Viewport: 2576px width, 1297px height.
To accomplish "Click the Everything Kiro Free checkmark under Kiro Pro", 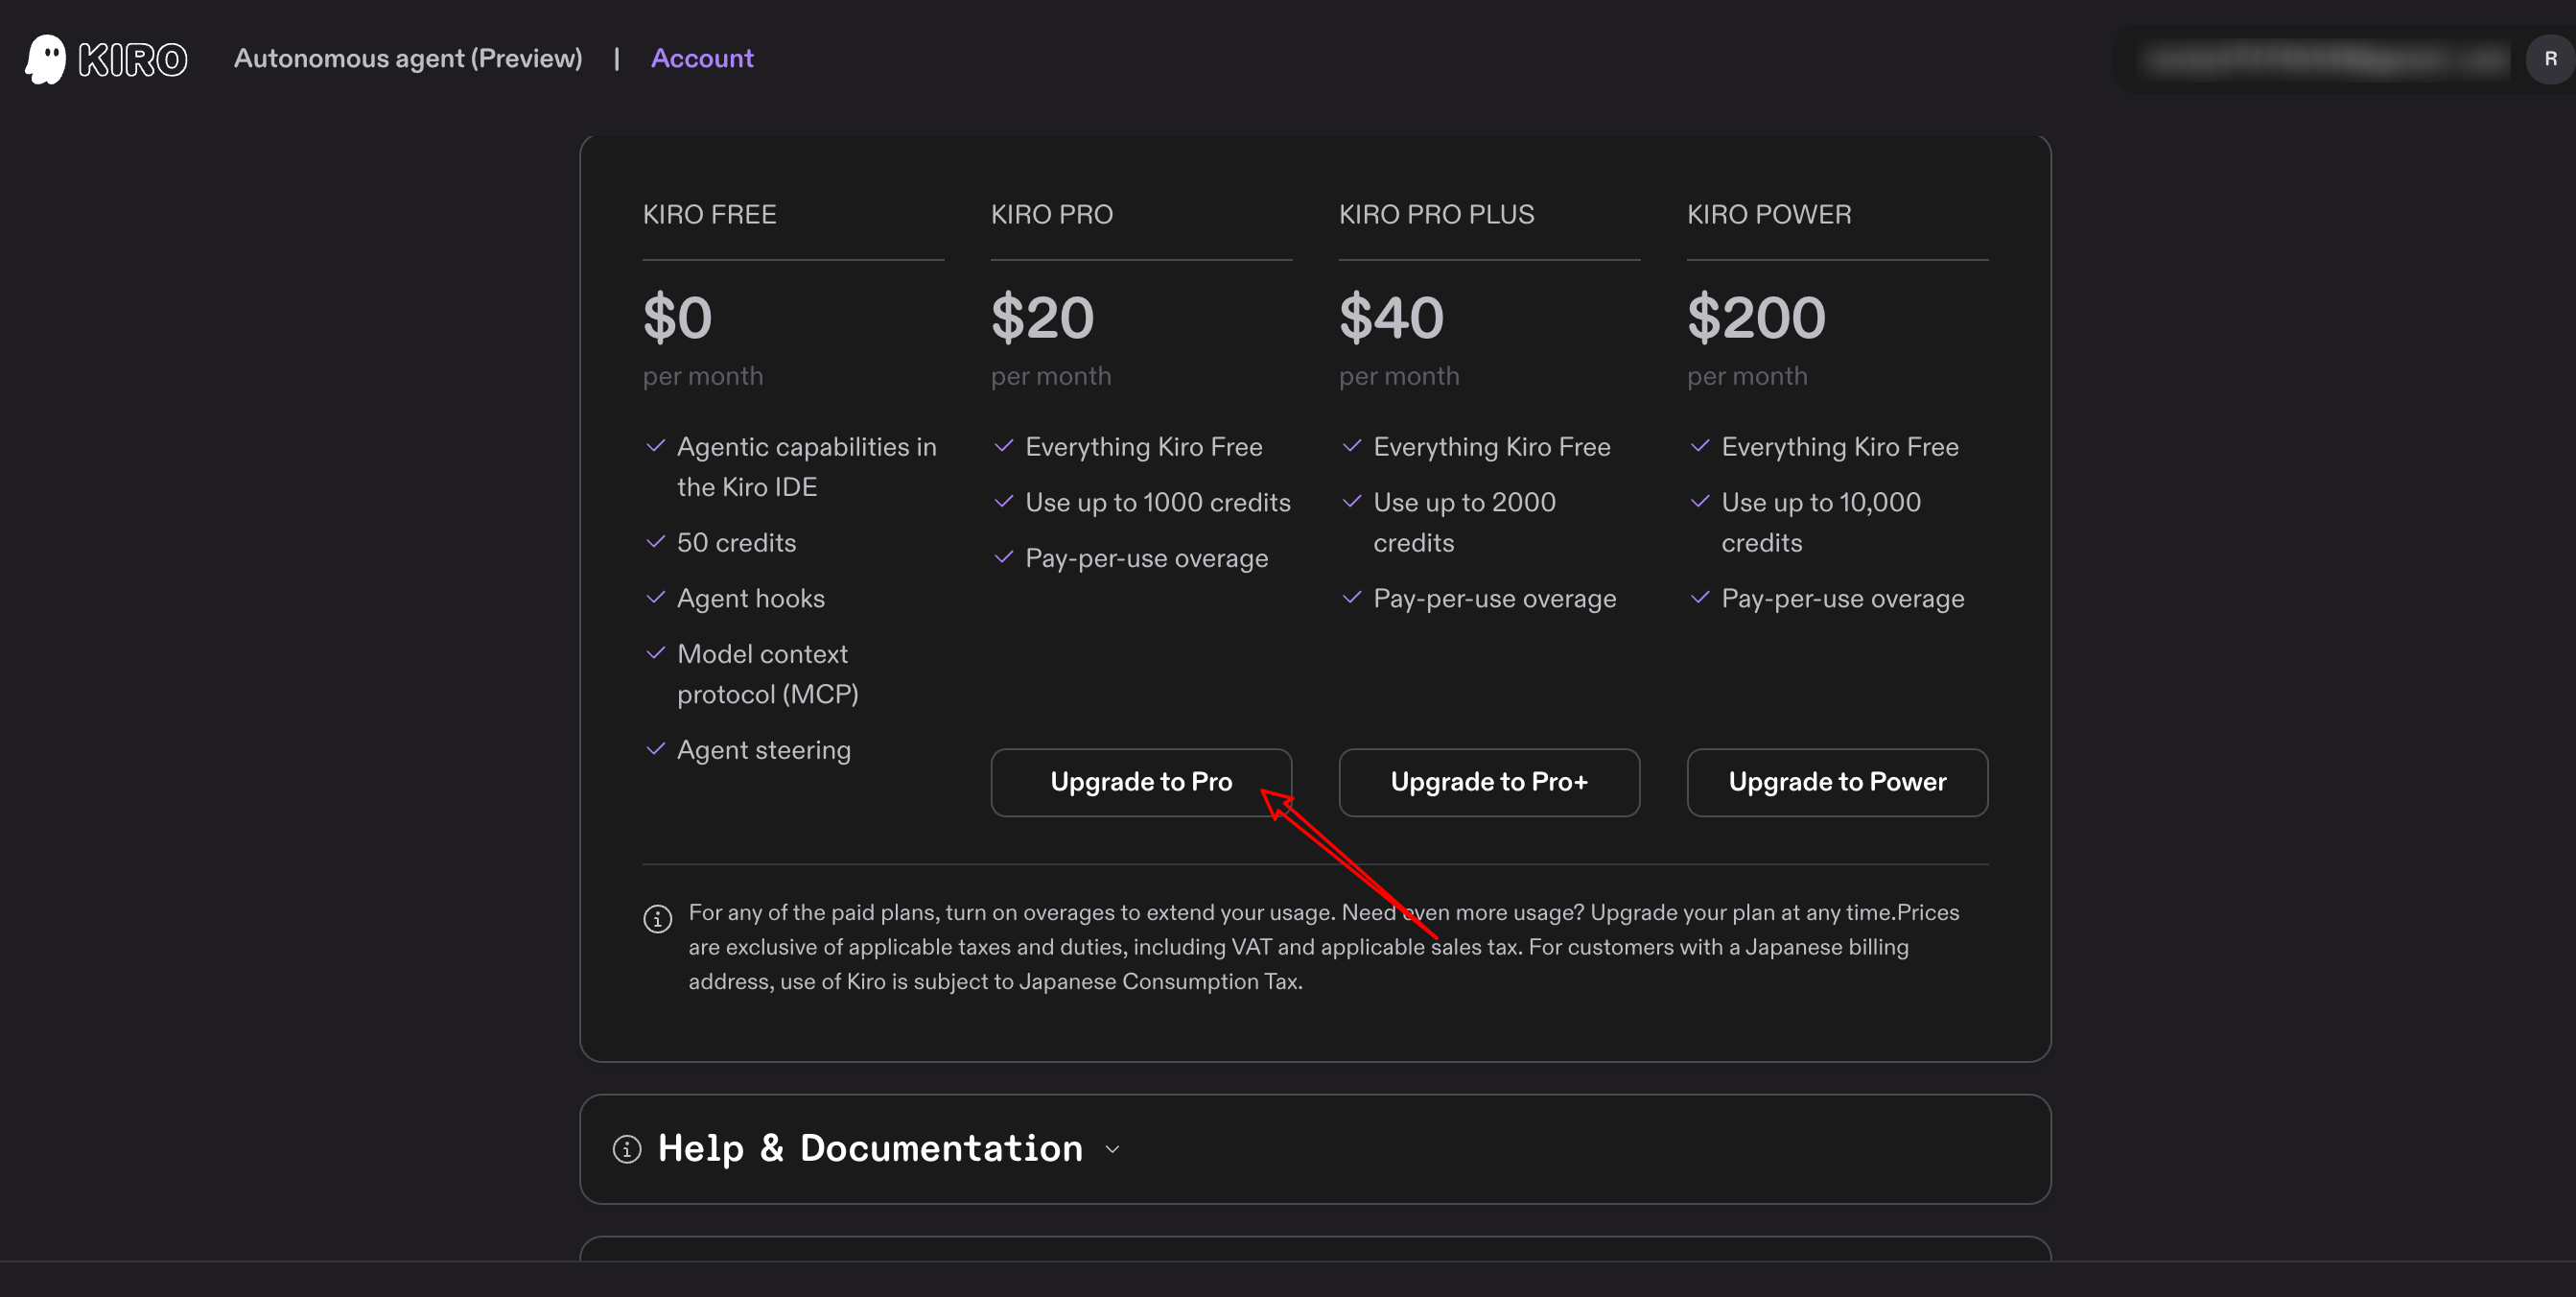I will point(1004,446).
